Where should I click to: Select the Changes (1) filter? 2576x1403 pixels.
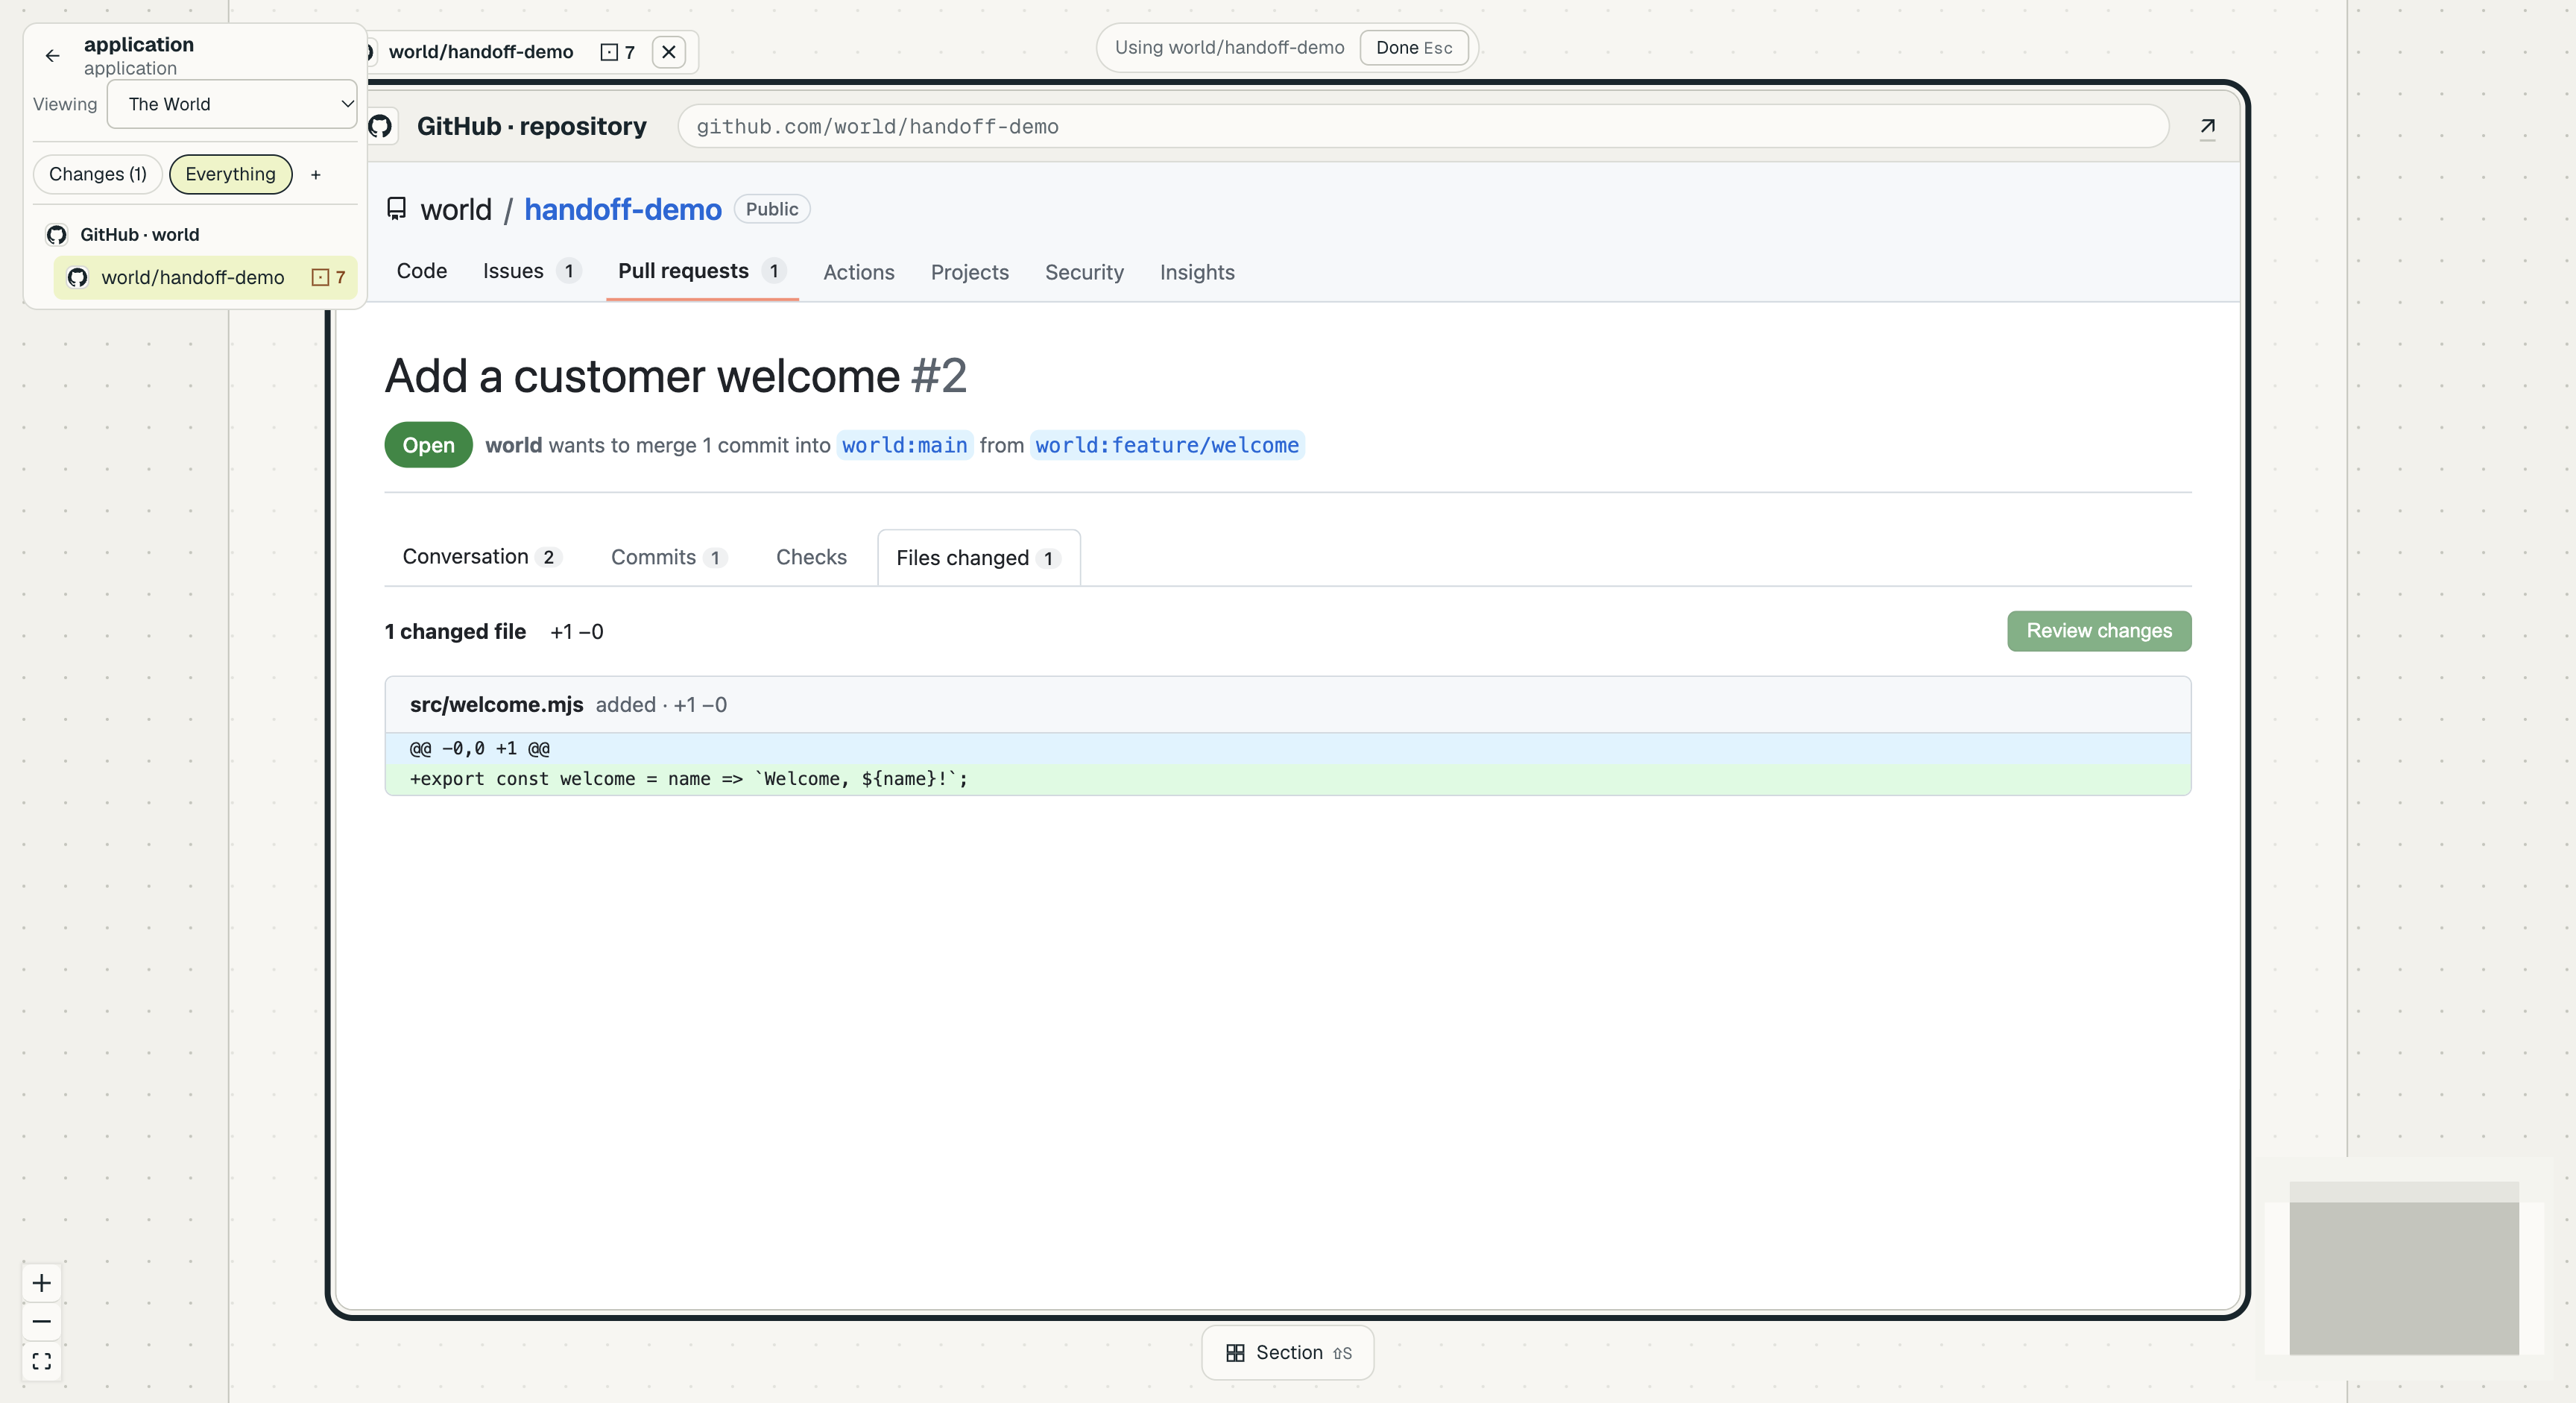coord(98,174)
